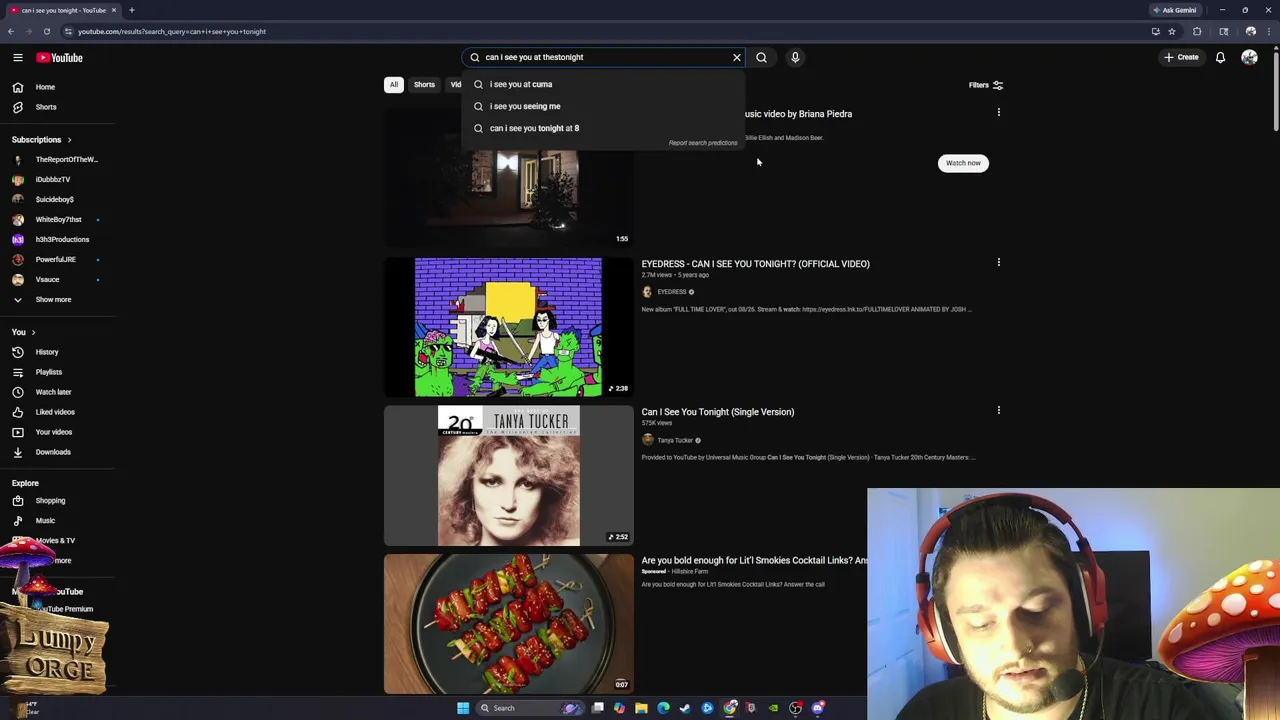Open Discord from the taskbar
This screenshot has height=720, width=1280.
(818, 708)
